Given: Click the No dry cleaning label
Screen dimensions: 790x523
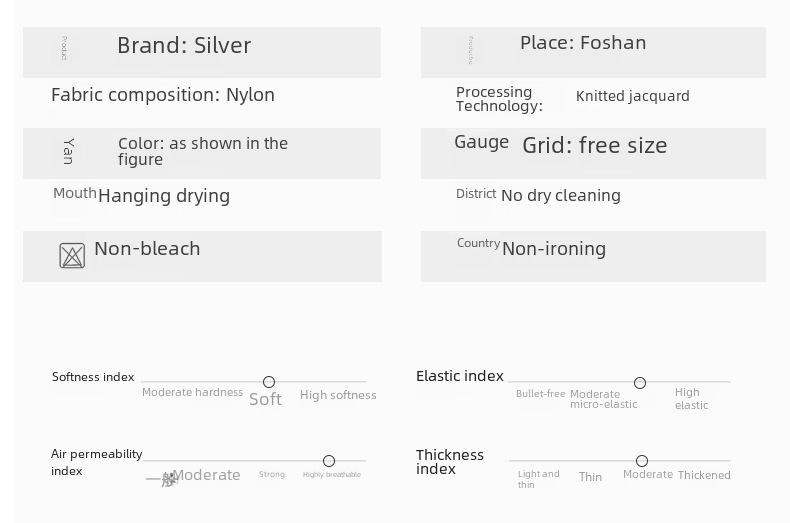Looking at the screenshot, I should [561, 195].
